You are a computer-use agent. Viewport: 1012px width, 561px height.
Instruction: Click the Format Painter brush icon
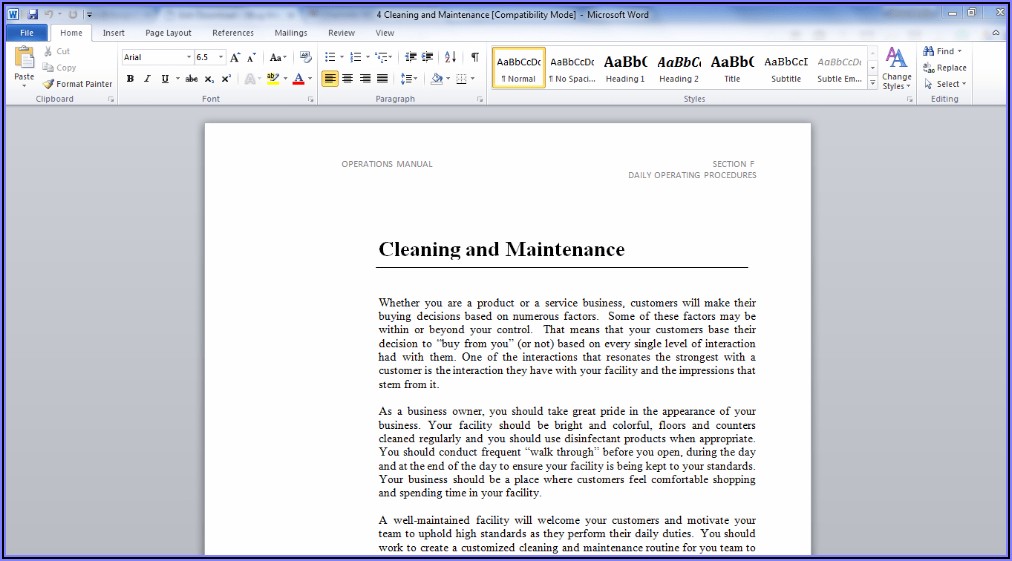click(x=49, y=84)
